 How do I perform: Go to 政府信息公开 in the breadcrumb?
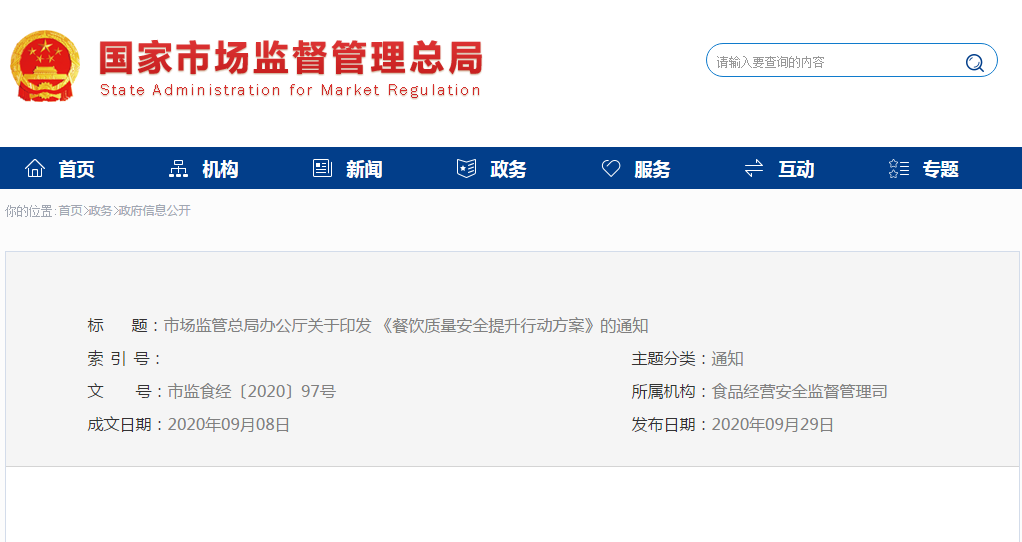tap(154, 210)
